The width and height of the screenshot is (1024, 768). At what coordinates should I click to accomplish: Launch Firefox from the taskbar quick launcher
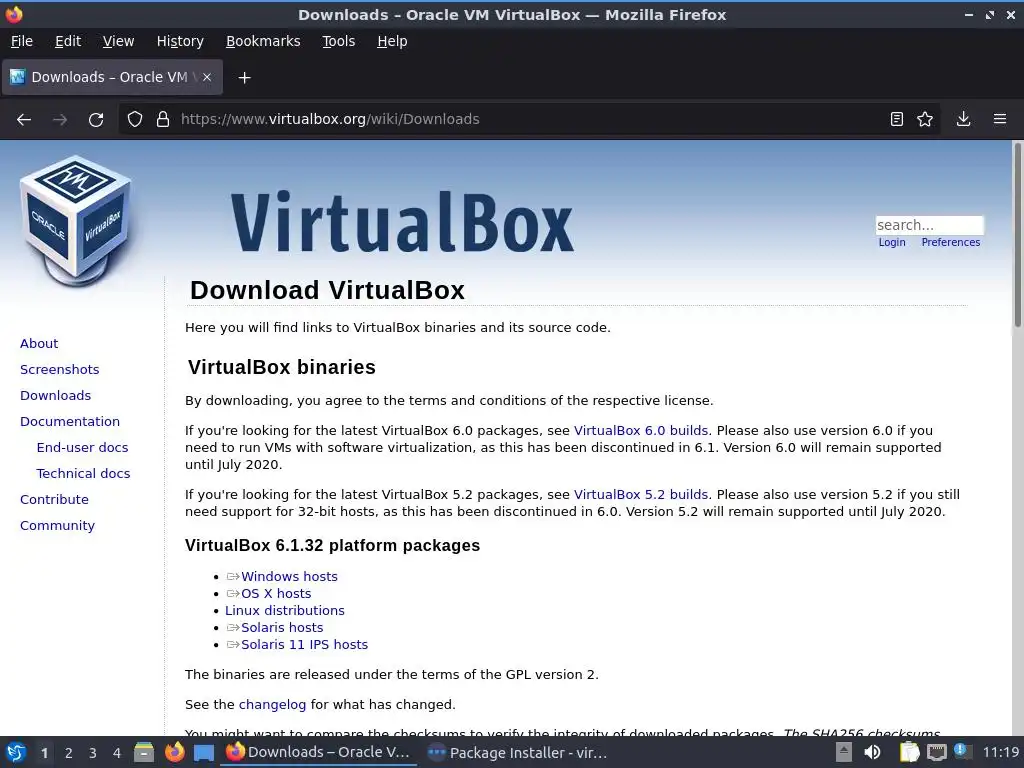coord(174,752)
